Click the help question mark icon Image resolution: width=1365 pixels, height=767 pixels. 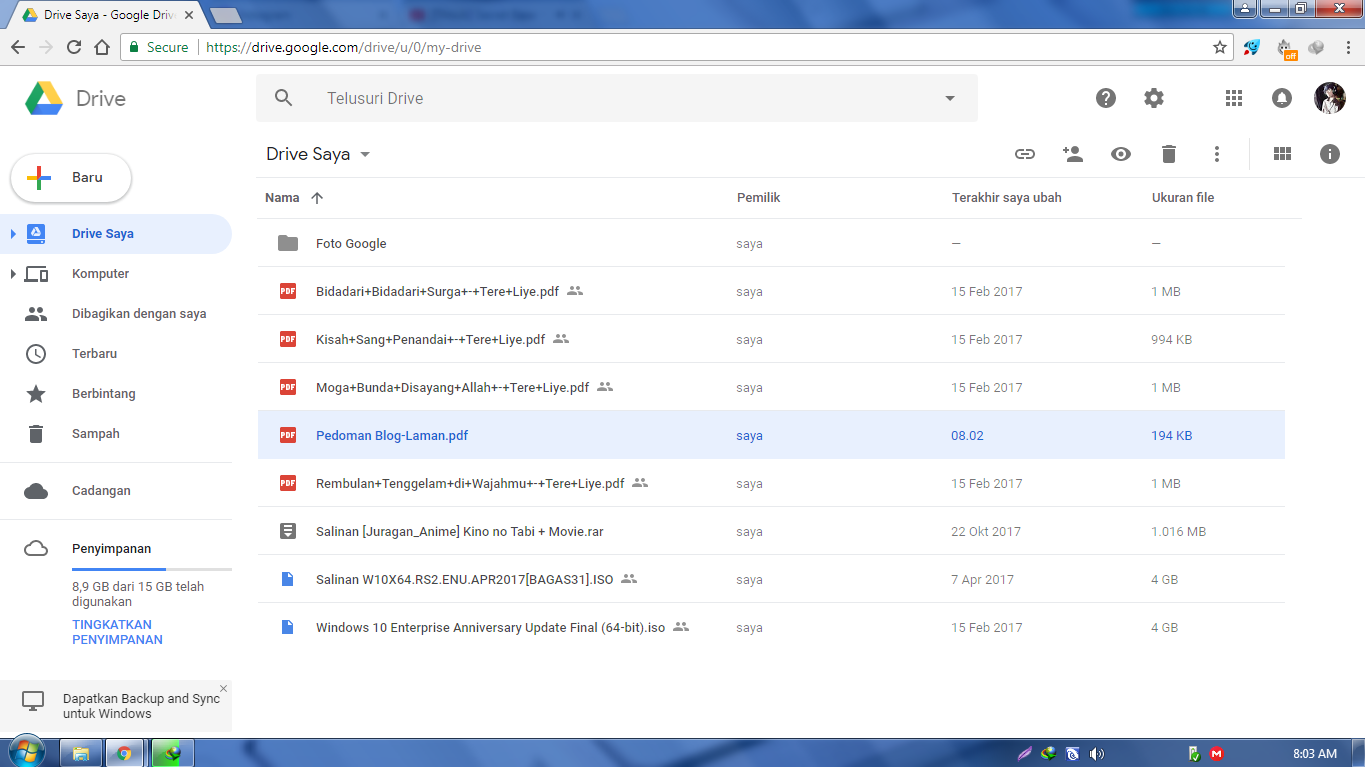click(1105, 98)
